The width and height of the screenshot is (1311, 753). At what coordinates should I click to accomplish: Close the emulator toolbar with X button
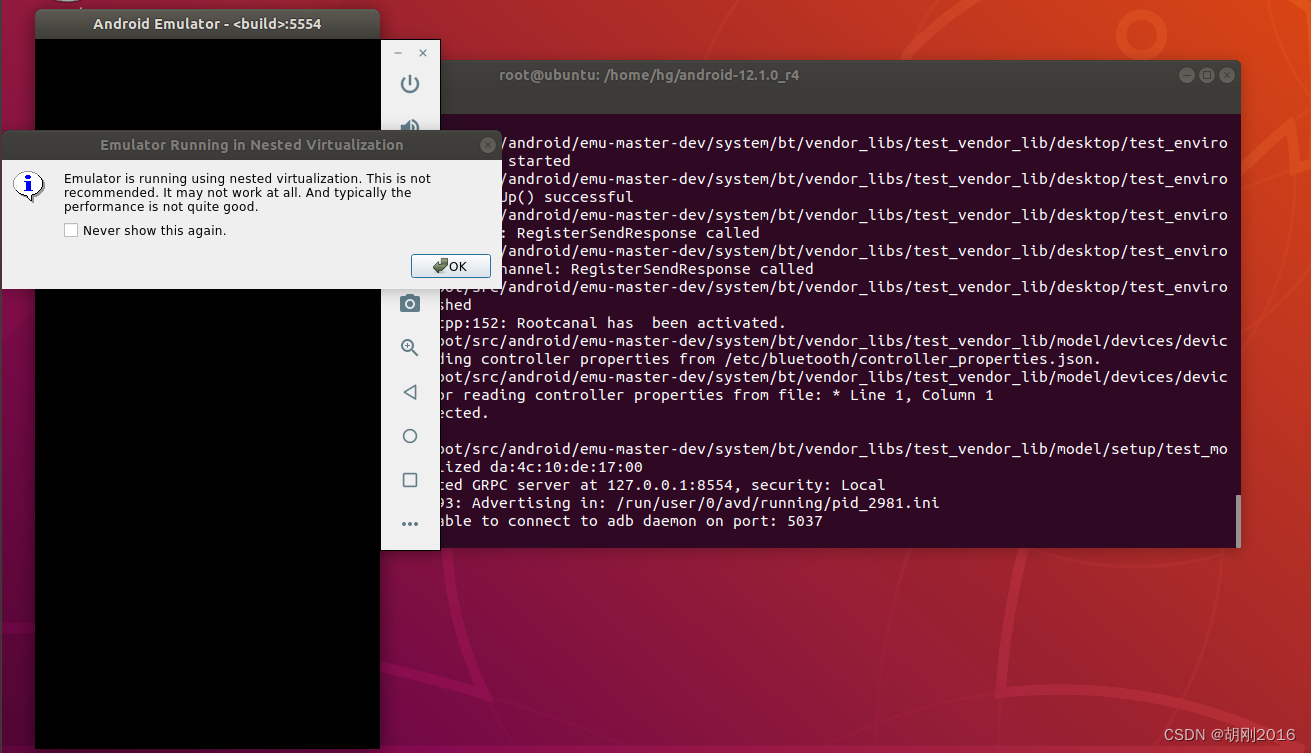[423, 53]
